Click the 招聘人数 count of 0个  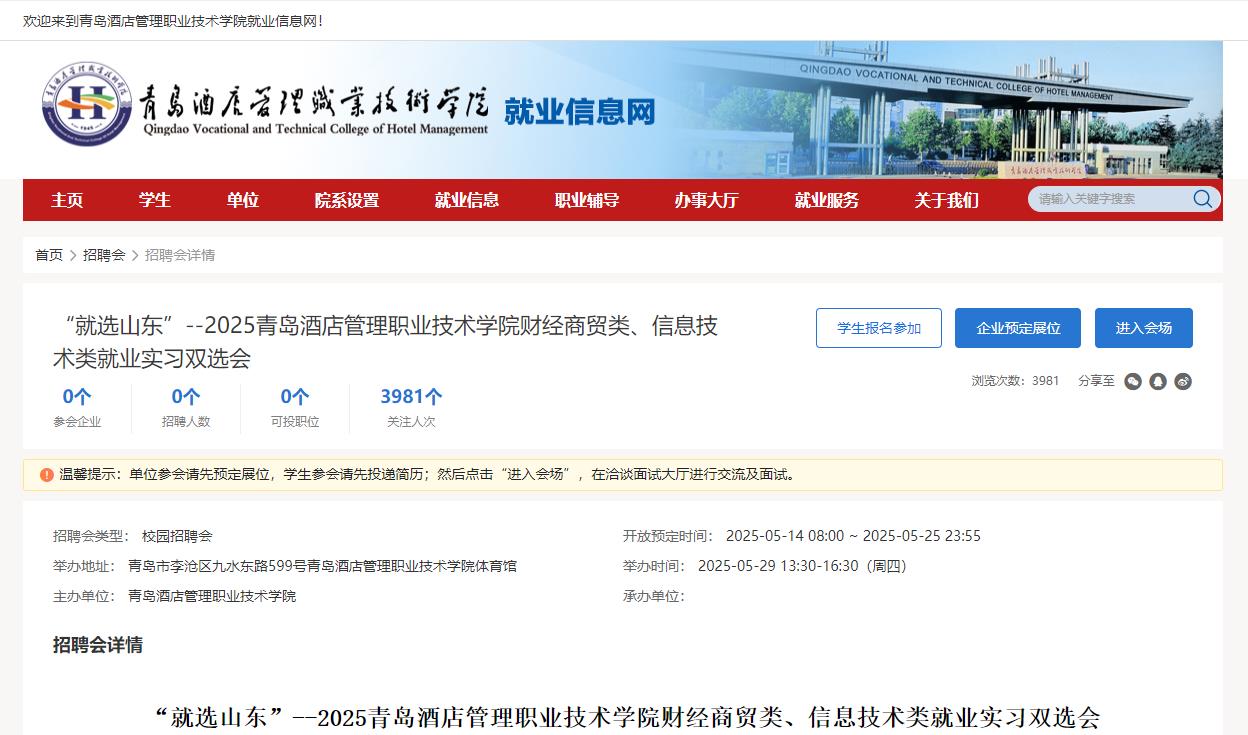click(186, 396)
